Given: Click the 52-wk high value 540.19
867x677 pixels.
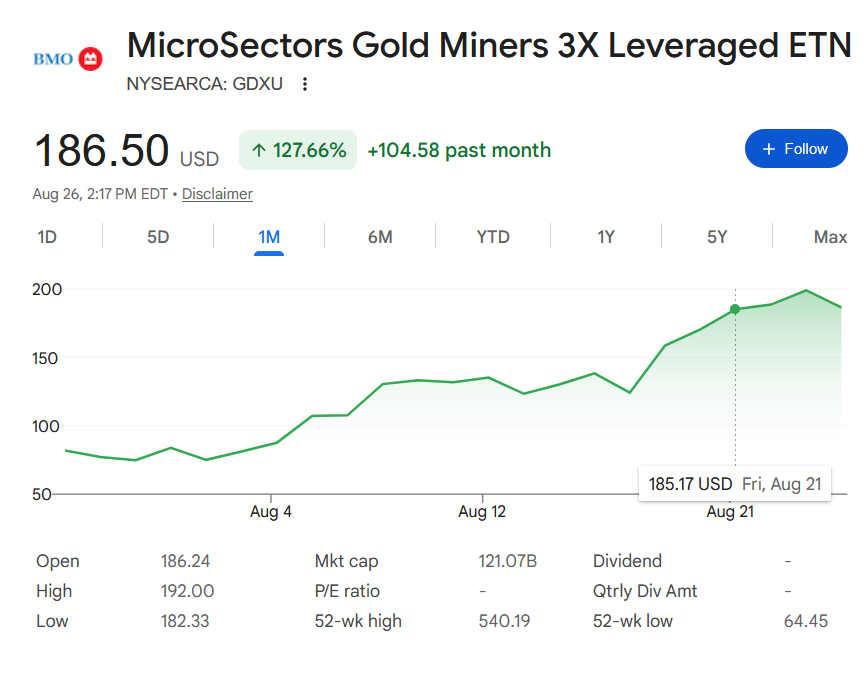Looking at the screenshot, I should tap(504, 621).
